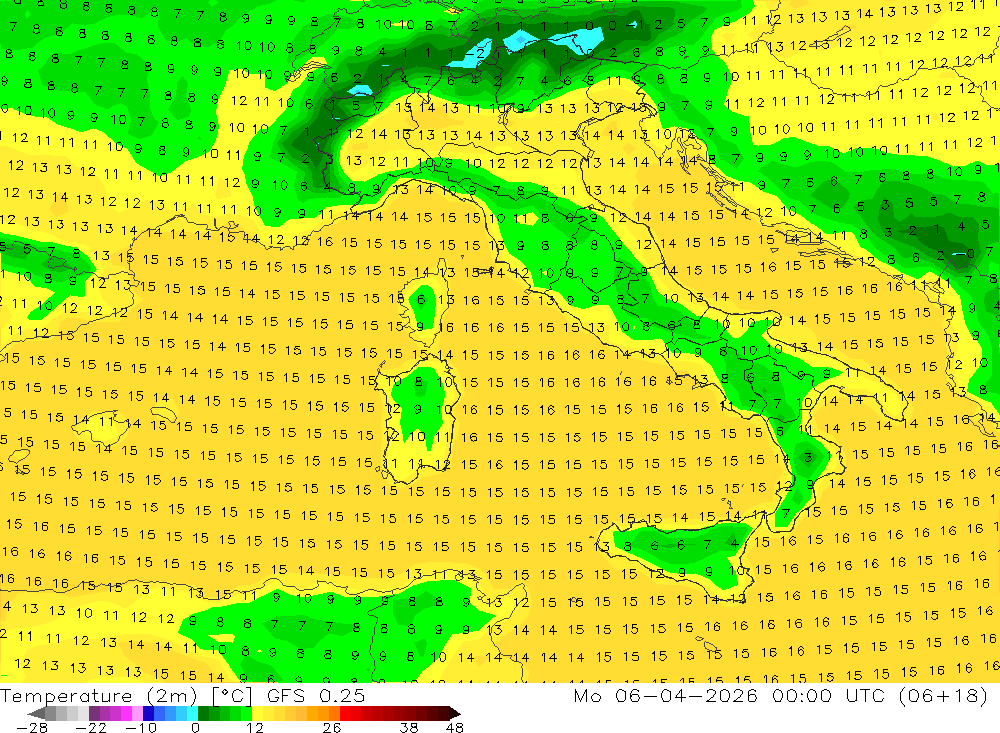Screen dimensions: 1000x733
Task: Click the 'GFS 0.25' model label
Action: pos(316,696)
